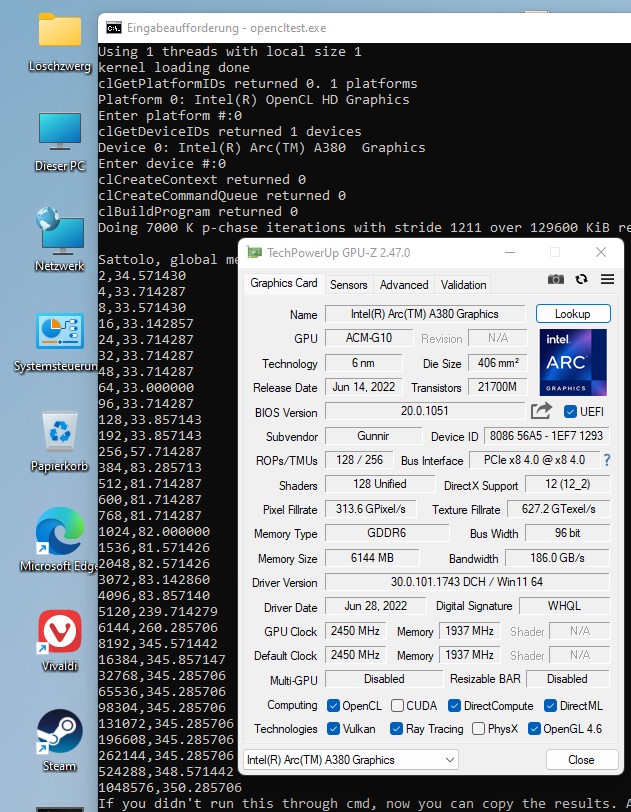Click the ACM-G10 GPU field

tap(369, 338)
